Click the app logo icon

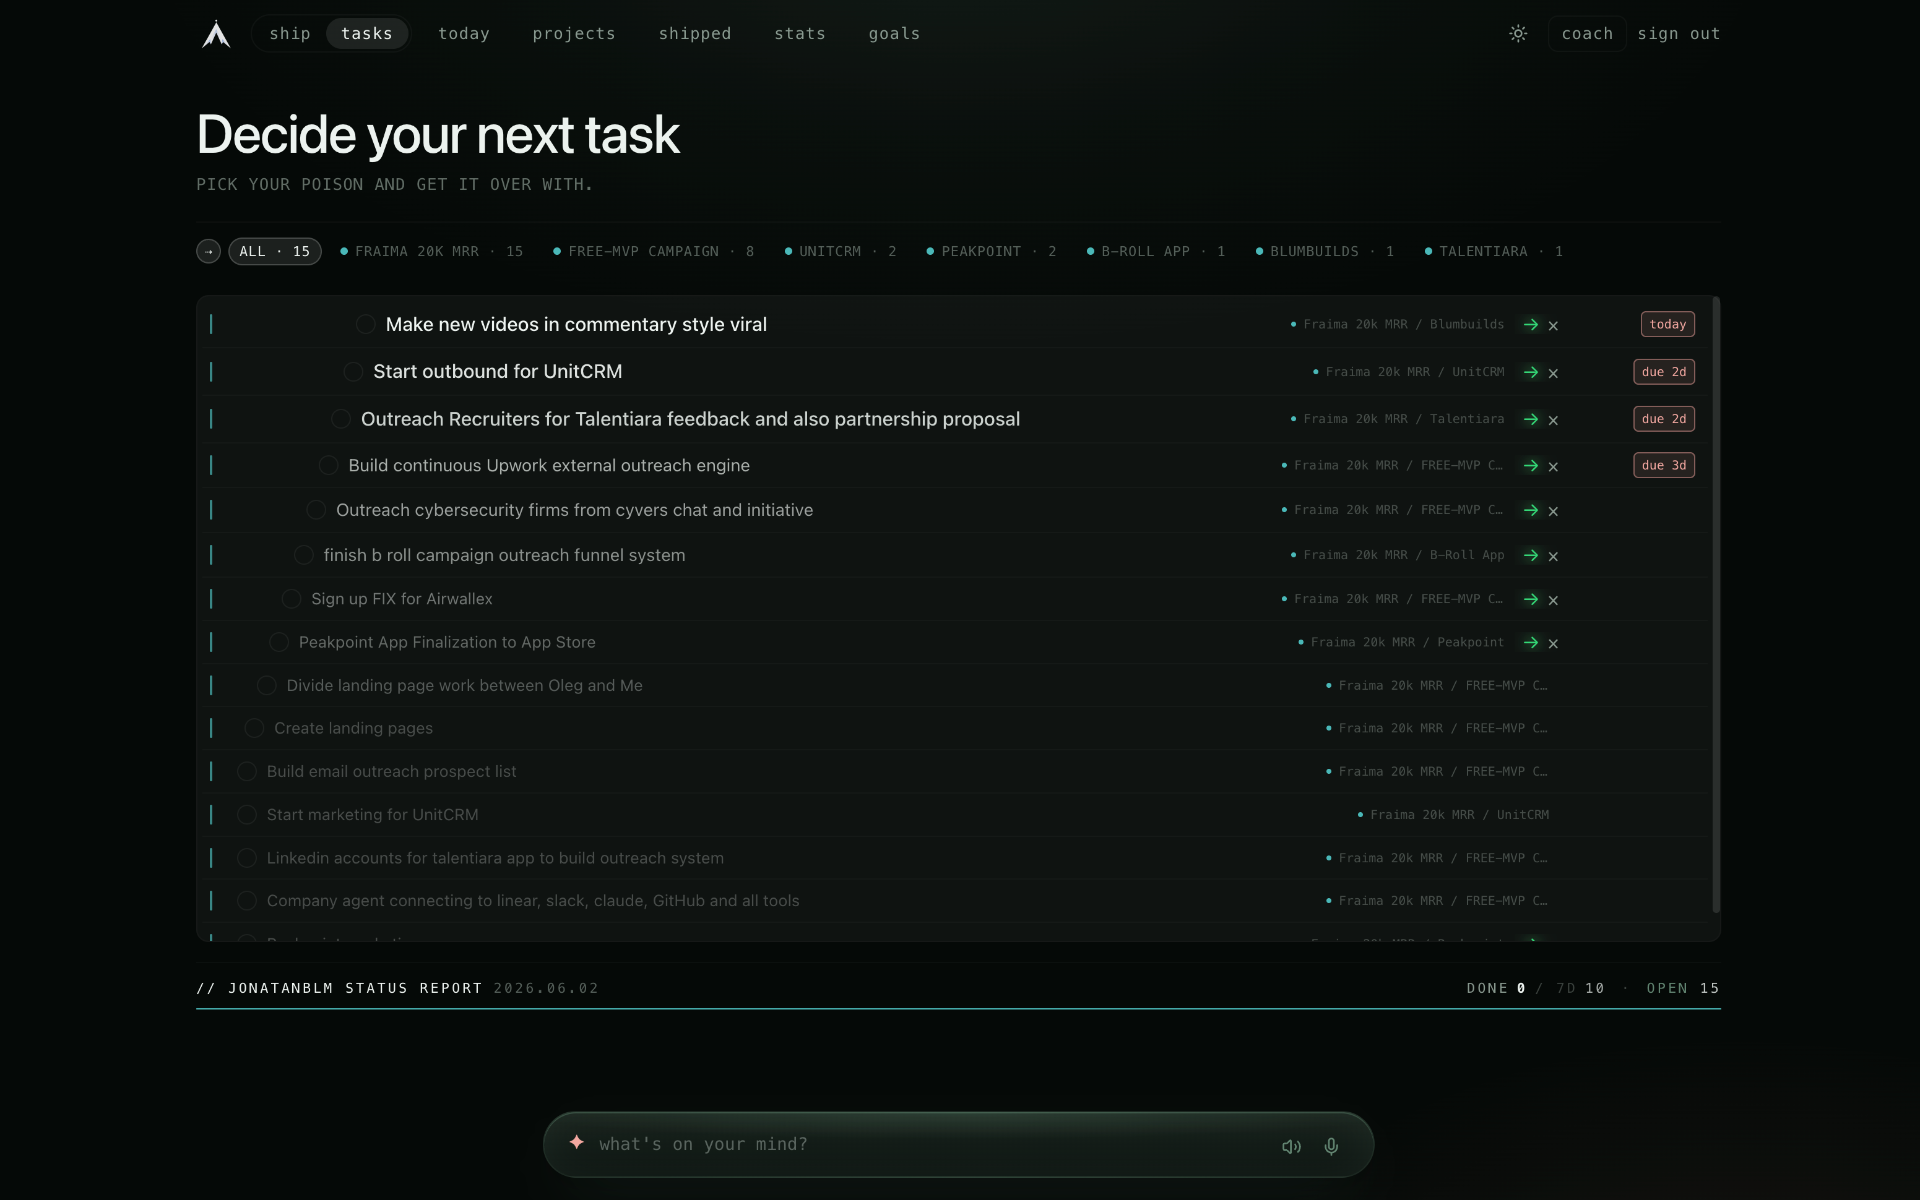(x=216, y=34)
